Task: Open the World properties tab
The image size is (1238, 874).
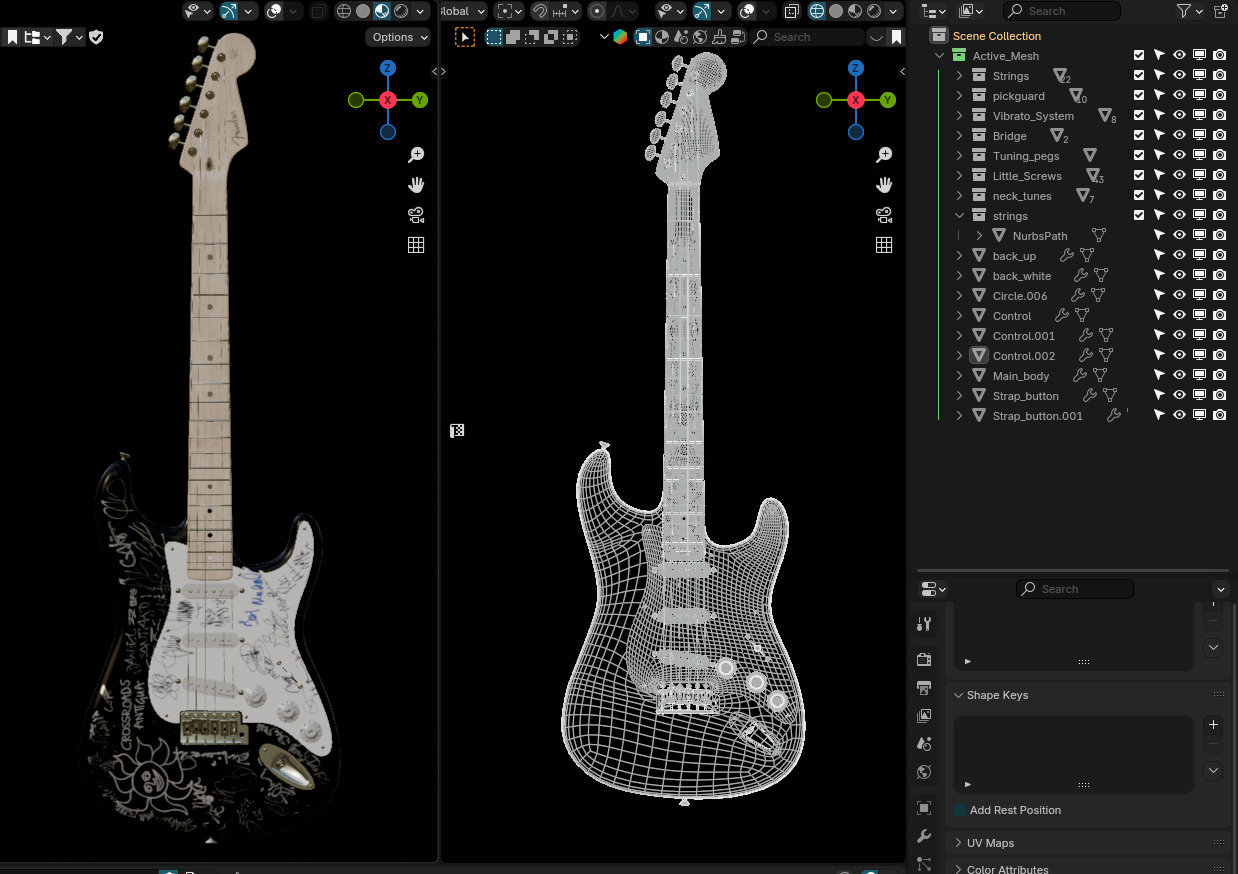Action: point(924,772)
